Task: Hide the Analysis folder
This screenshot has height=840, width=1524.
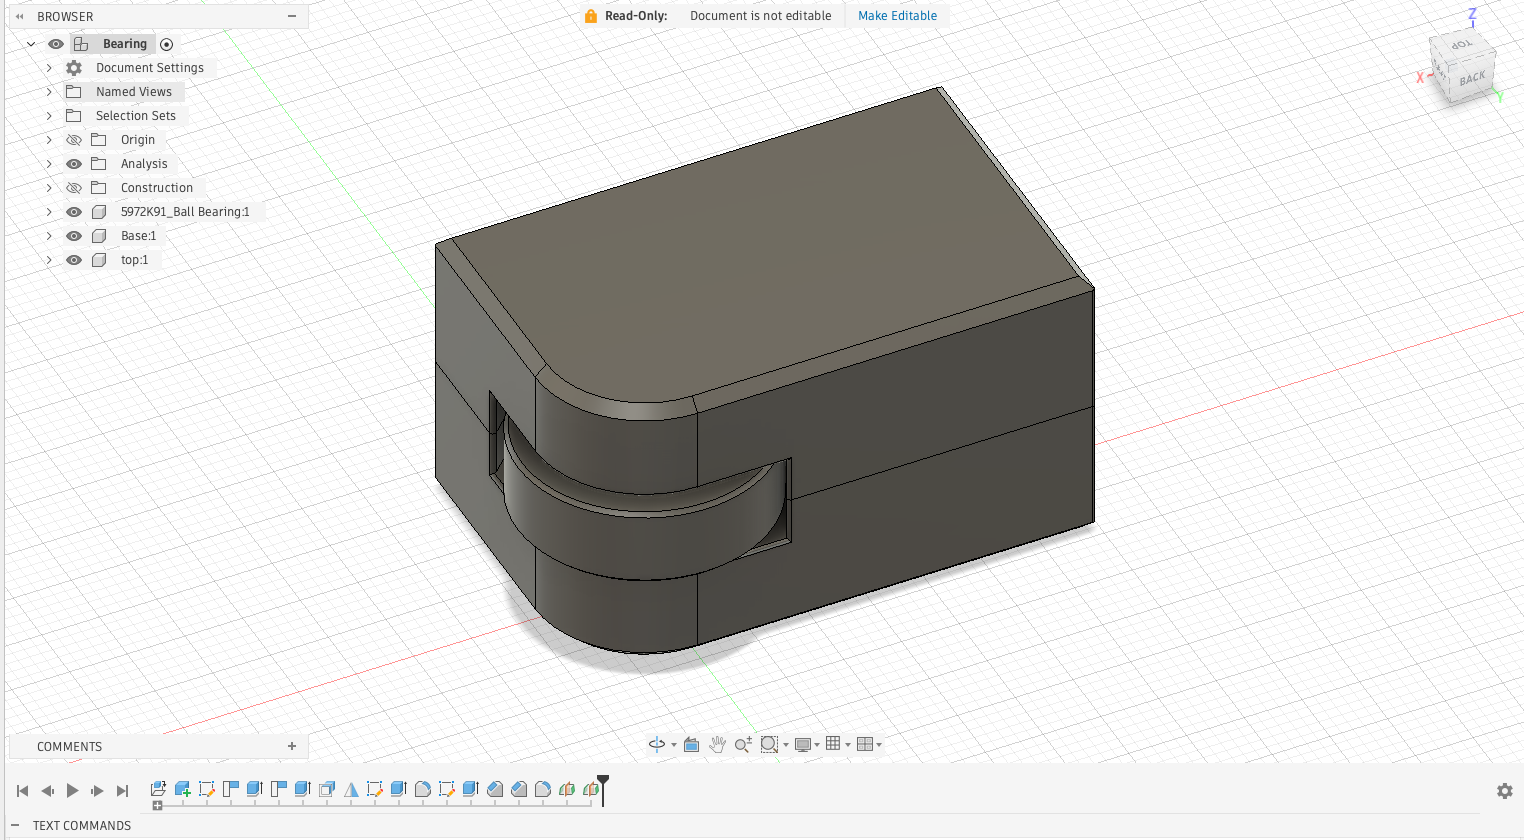Action: (74, 164)
